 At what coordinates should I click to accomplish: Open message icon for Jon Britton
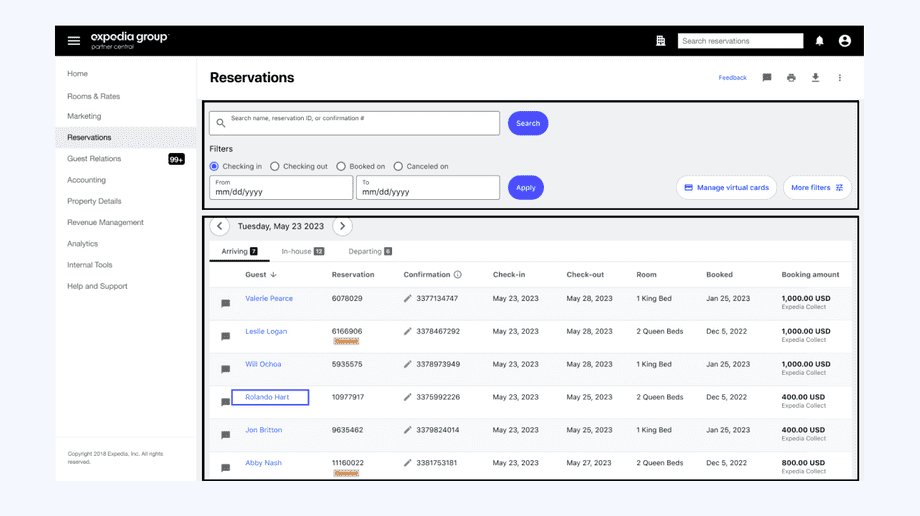coord(225,435)
